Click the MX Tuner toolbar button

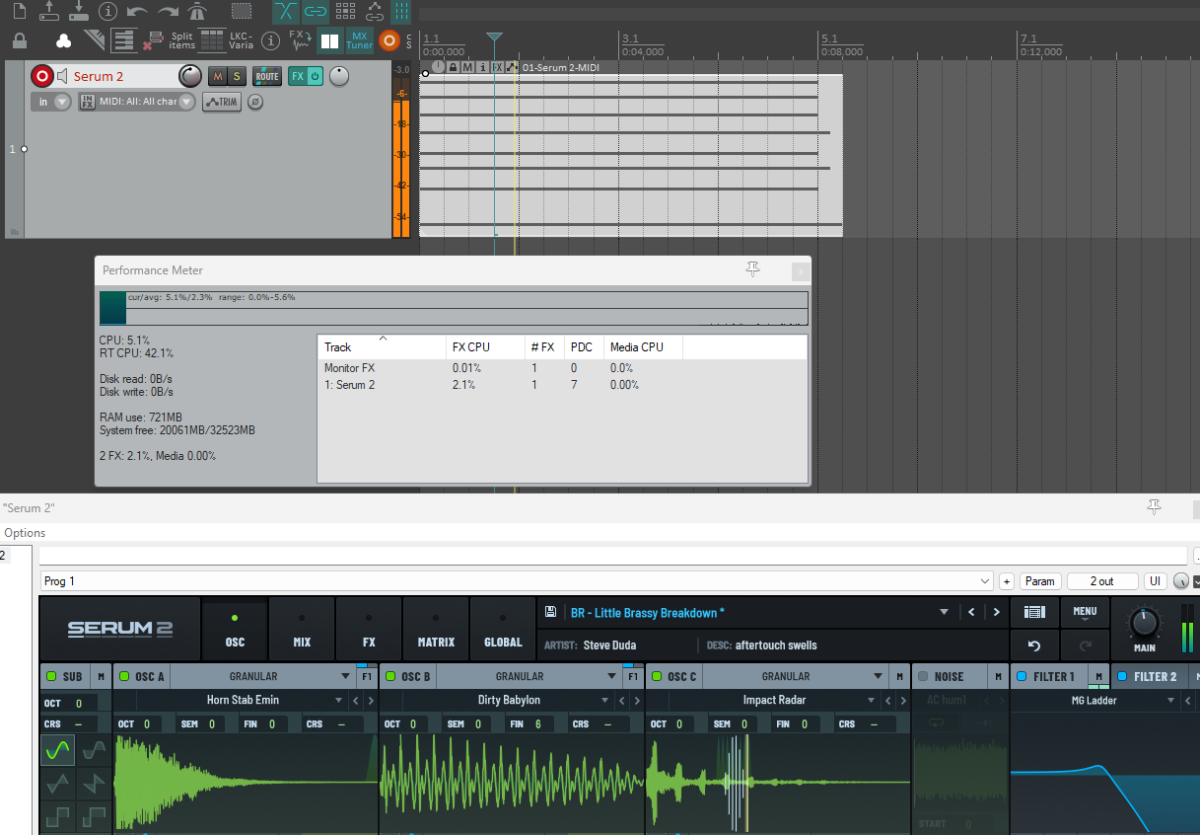(360, 41)
